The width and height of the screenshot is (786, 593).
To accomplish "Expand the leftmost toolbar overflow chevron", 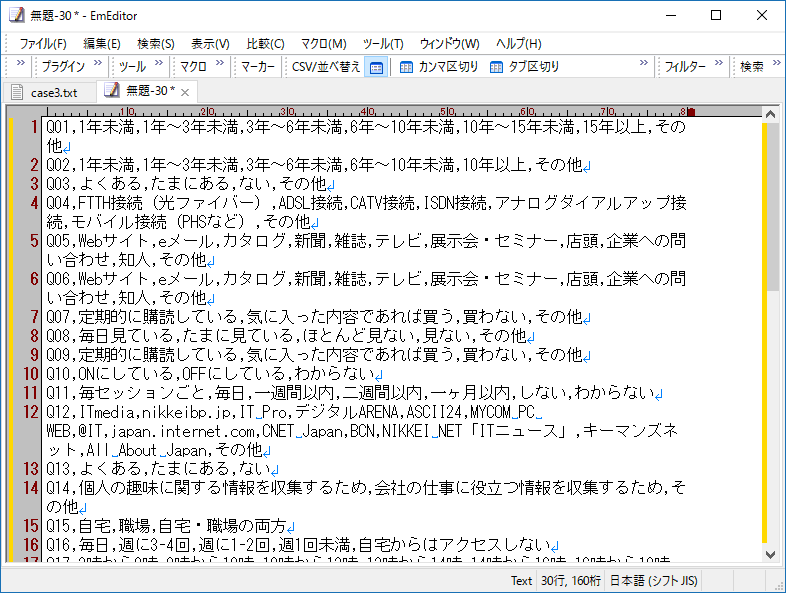I will [x=21, y=63].
